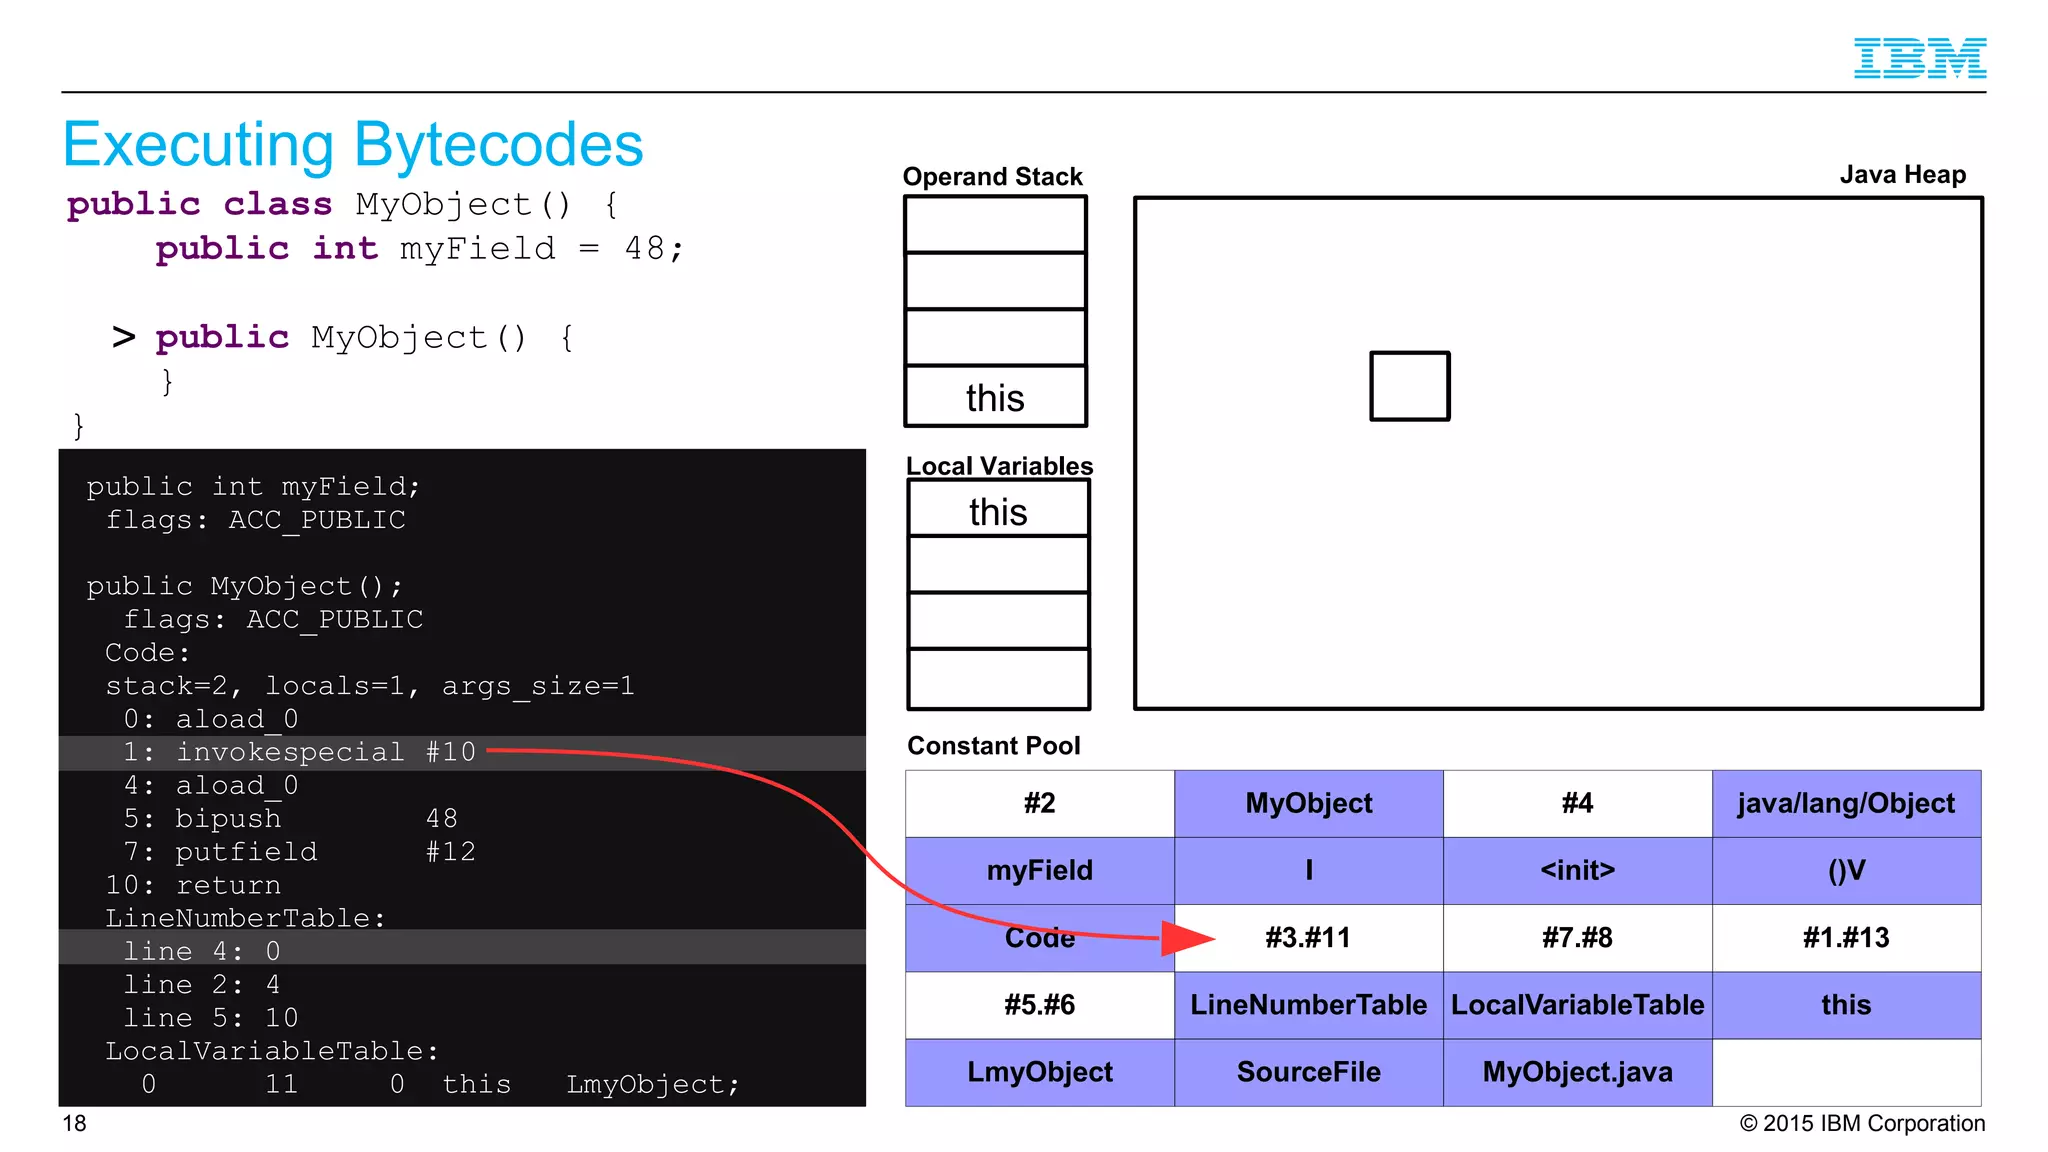Click the '#5.#6' constant pool cell

[x=1040, y=1004]
